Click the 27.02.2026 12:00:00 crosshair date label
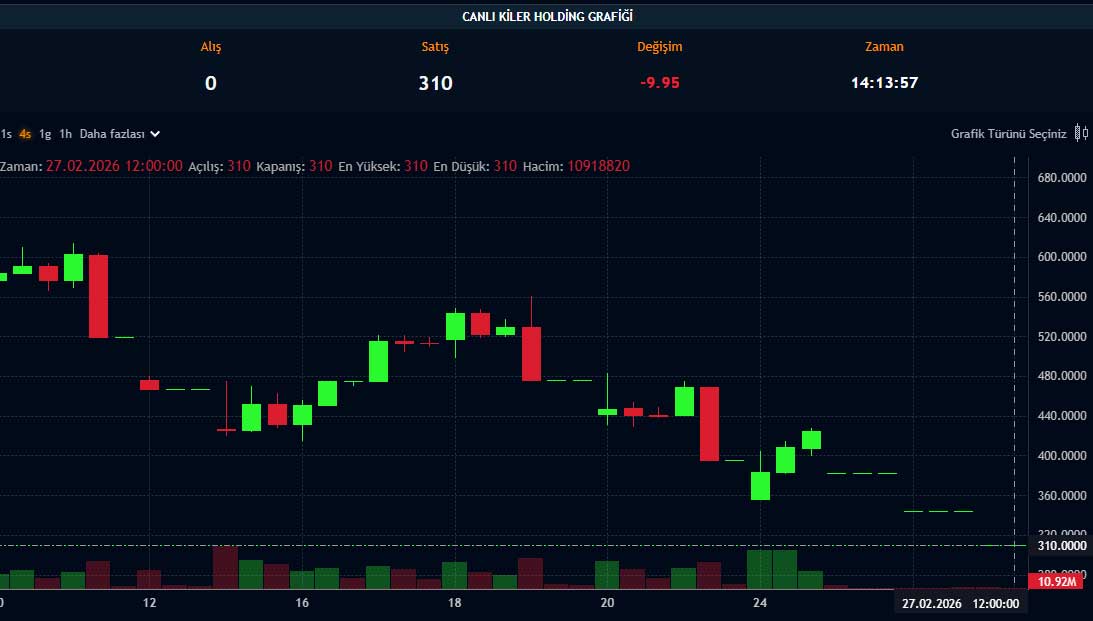Image resolution: width=1093 pixels, height=621 pixels. [x=960, y=603]
